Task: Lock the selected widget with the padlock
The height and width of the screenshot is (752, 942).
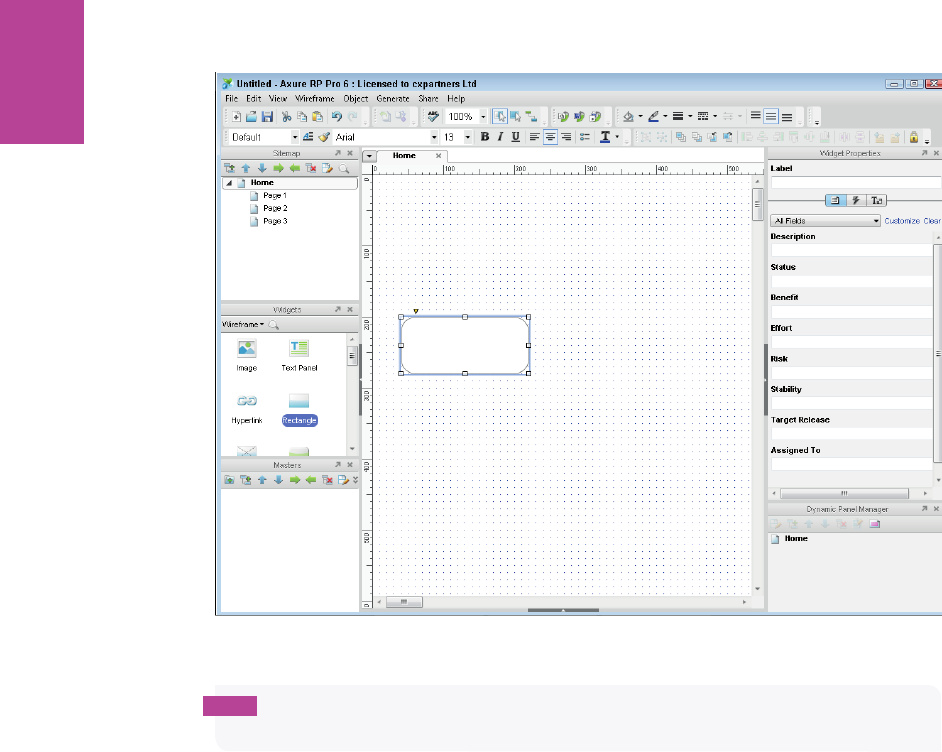Action: pyautogui.click(x=914, y=137)
